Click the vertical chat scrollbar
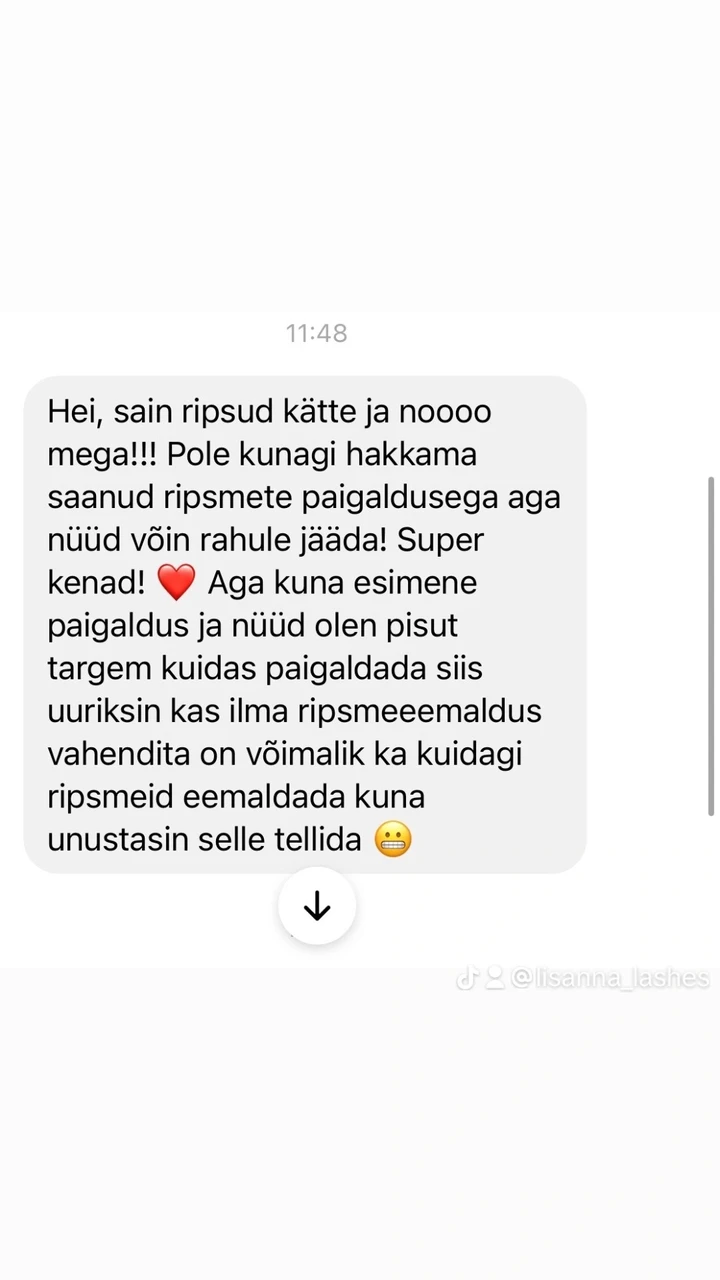Viewport: 720px width, 1280px height. click(711, 646)
